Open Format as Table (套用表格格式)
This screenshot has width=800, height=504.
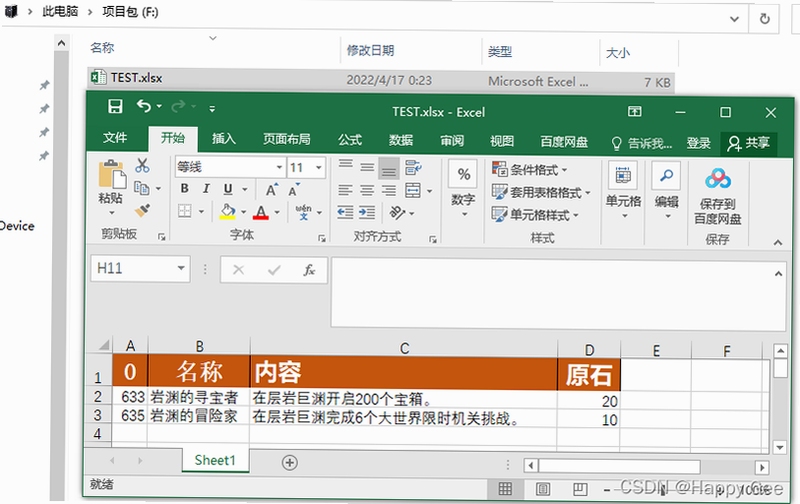pos(541,192)
